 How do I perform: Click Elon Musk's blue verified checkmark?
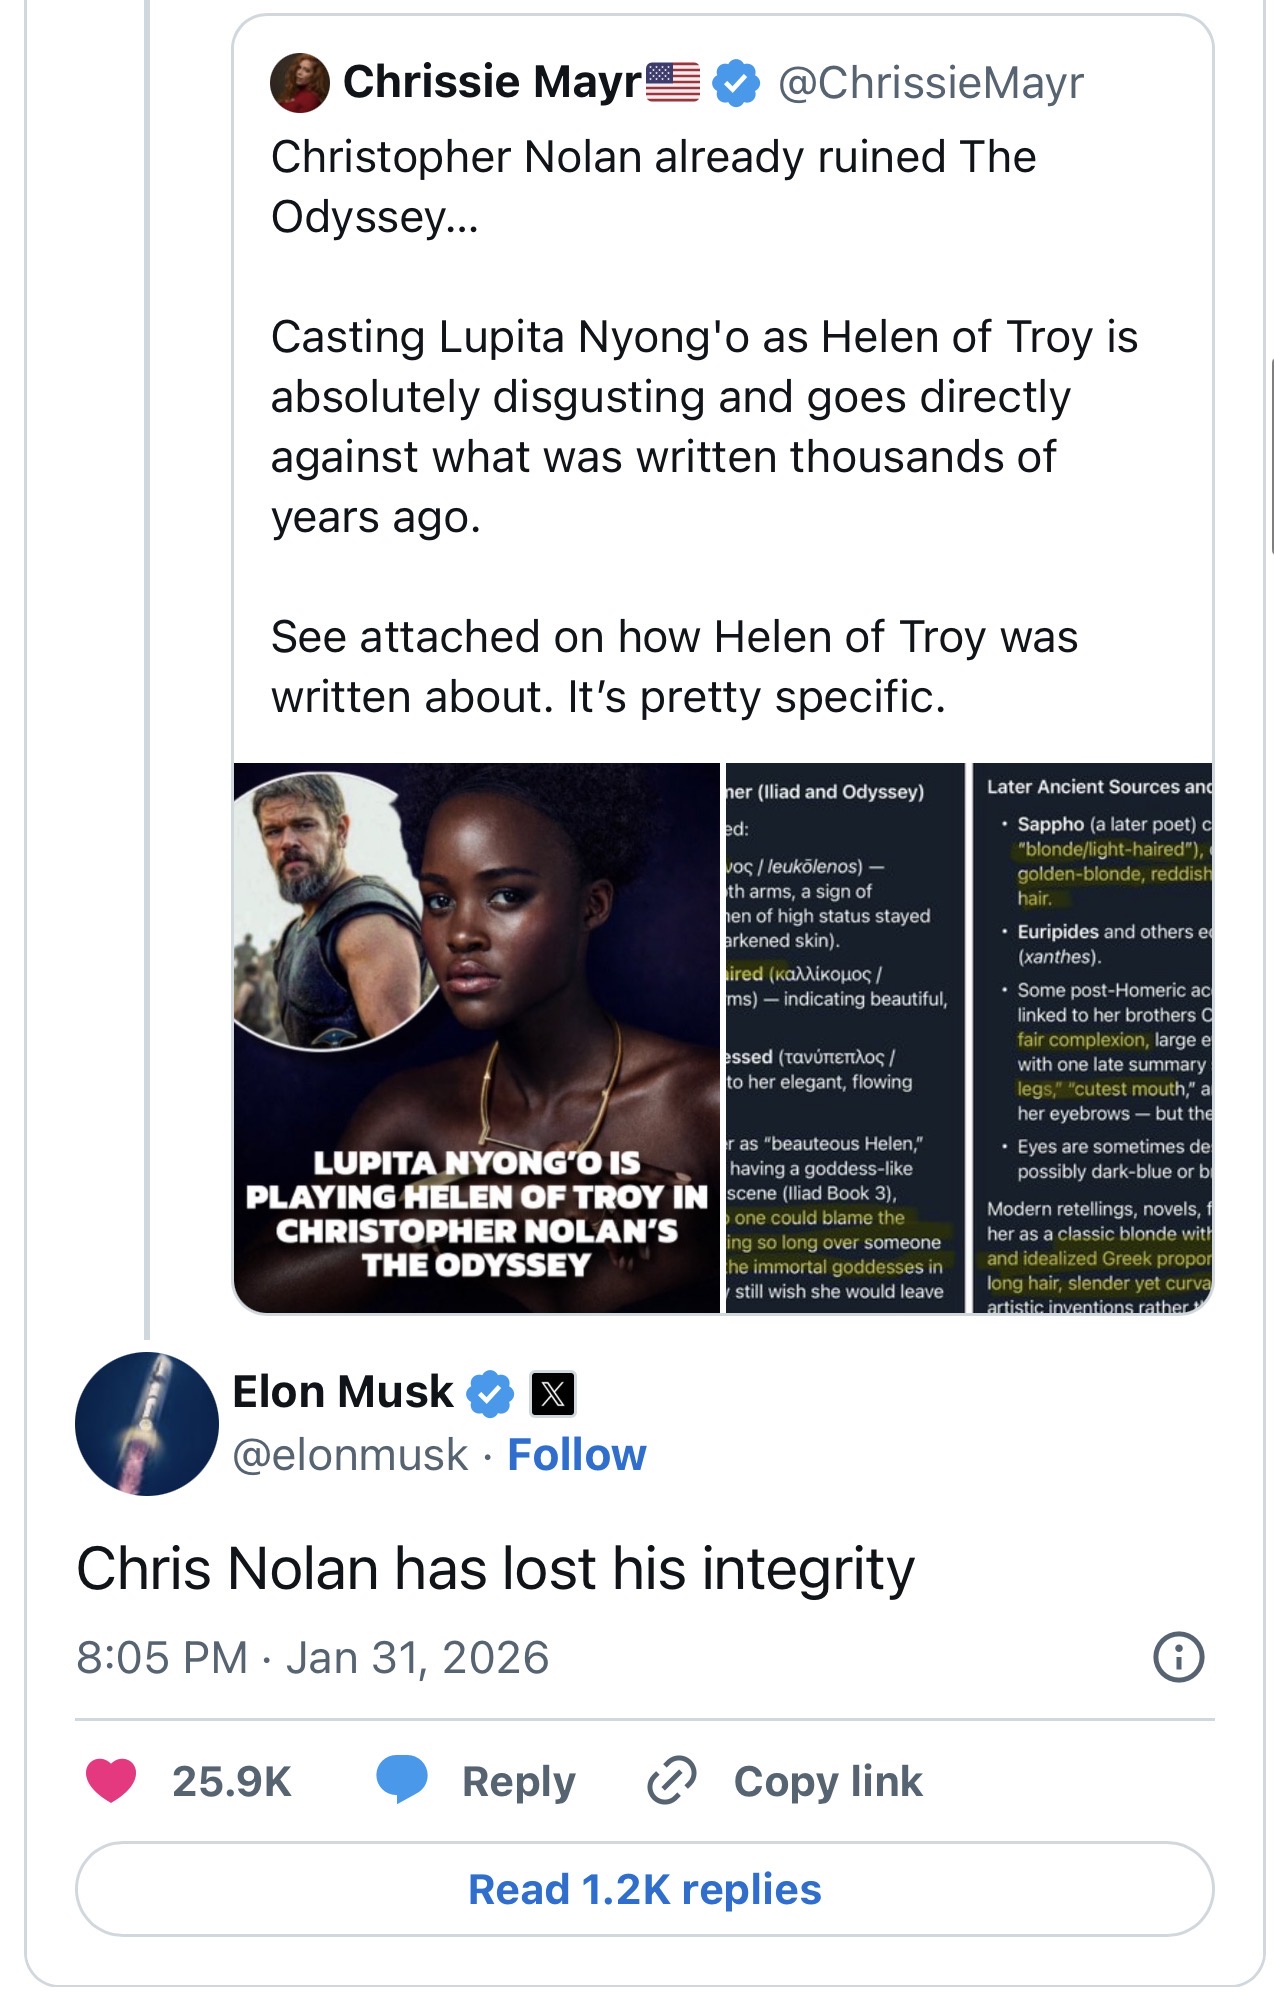pyautogui.click(x=490, y=1393)
